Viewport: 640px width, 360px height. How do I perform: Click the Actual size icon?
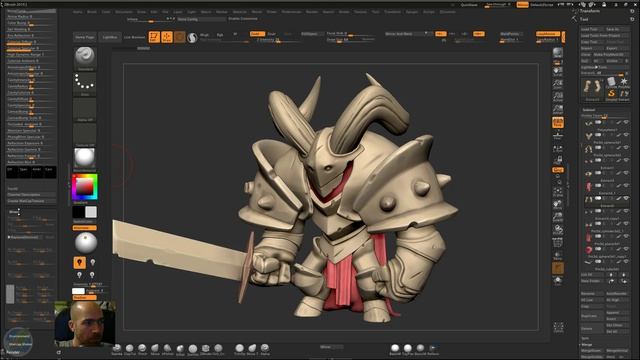[558, 97]
